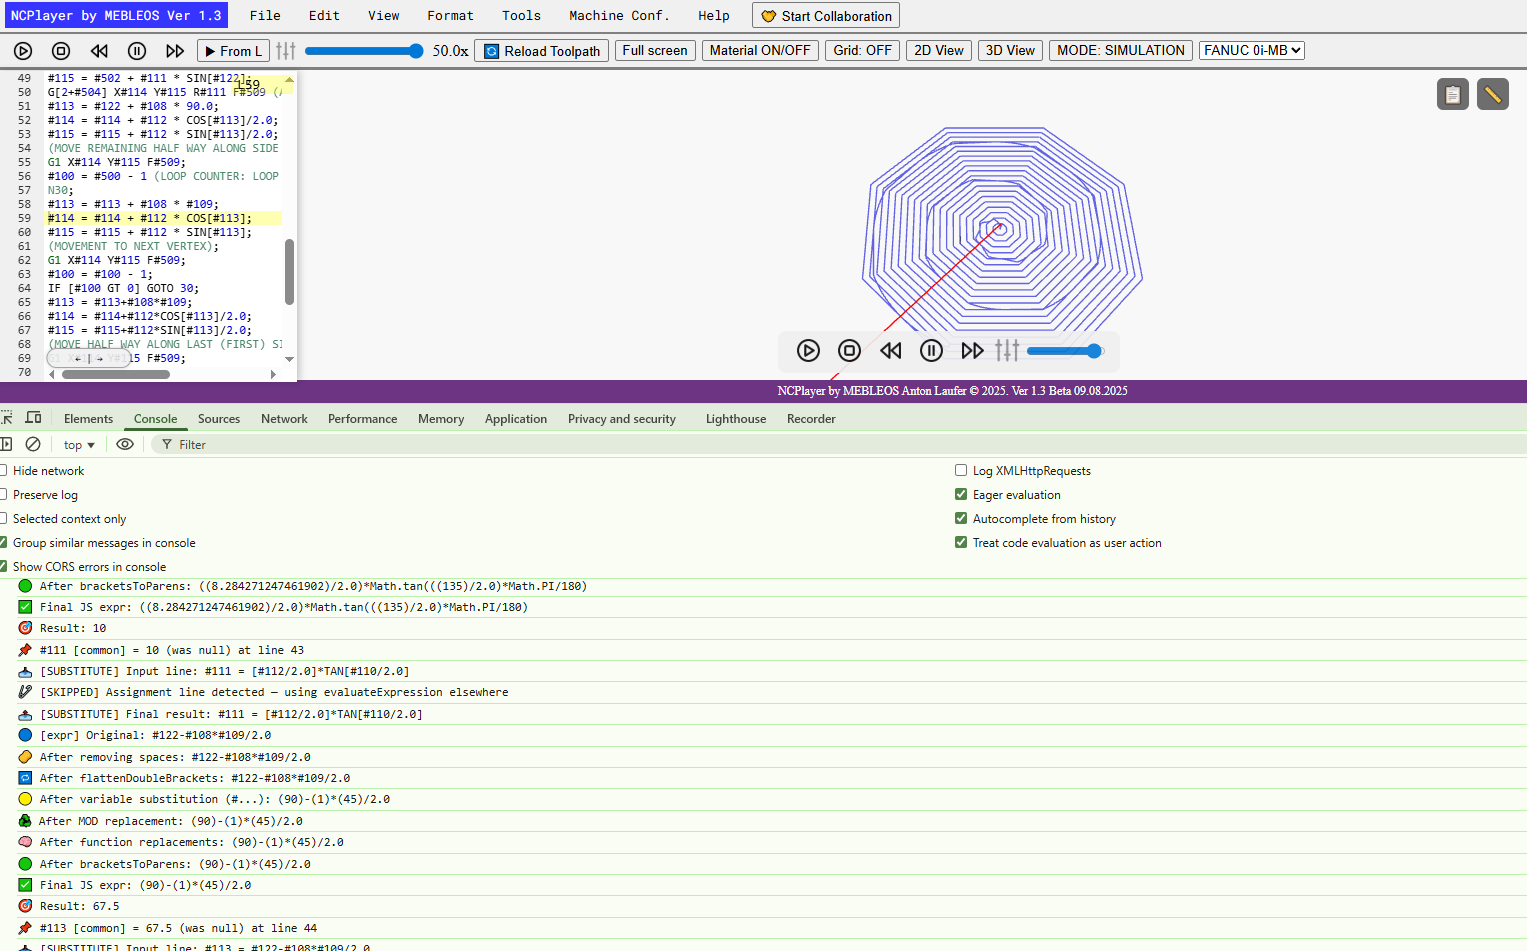1527x951 pixels.
Task: Open the File menu
Action: point(265,15)
